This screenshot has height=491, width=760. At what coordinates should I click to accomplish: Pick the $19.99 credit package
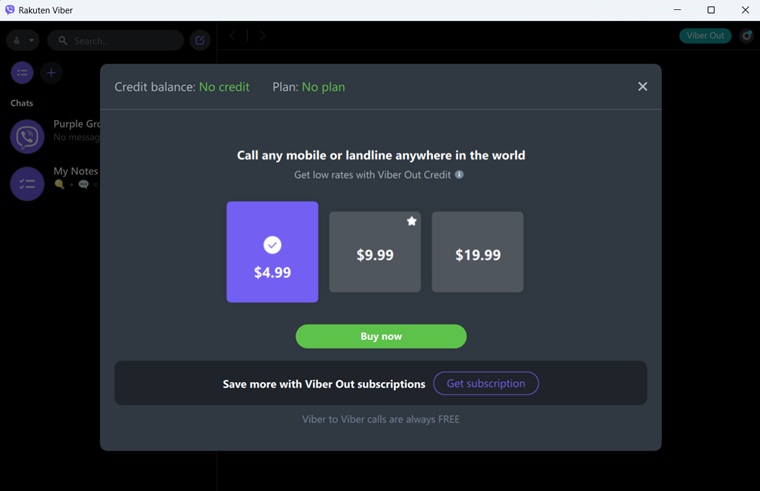(x=477, y=252)
